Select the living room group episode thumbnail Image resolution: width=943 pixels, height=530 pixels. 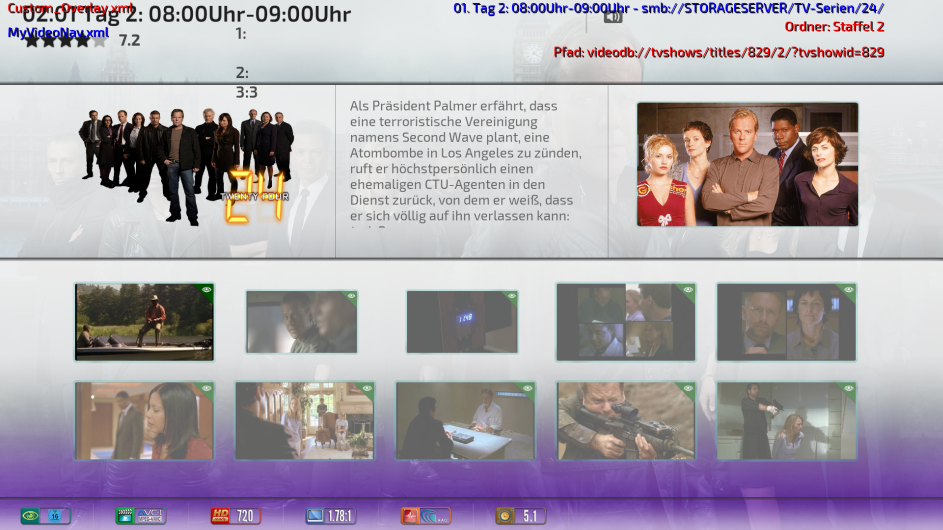point(305,421)
